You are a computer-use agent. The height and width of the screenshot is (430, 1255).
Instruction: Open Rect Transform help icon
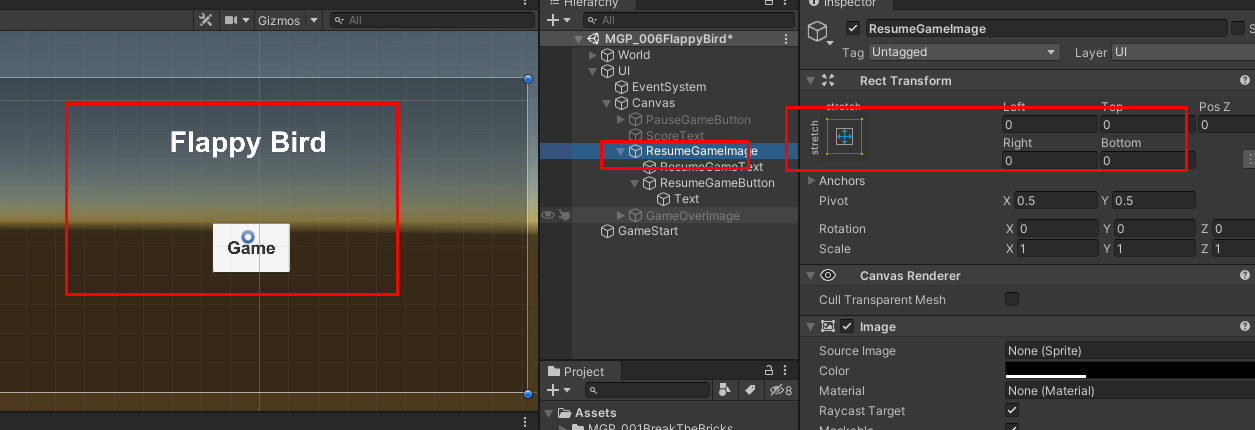1245,80
